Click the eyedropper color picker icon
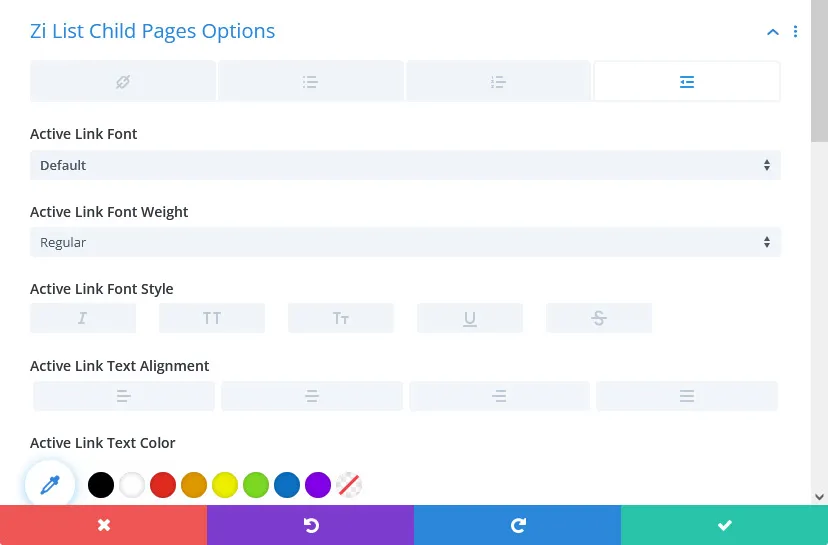828x545 pixels. pyautogui.click(x=50, y=485)
